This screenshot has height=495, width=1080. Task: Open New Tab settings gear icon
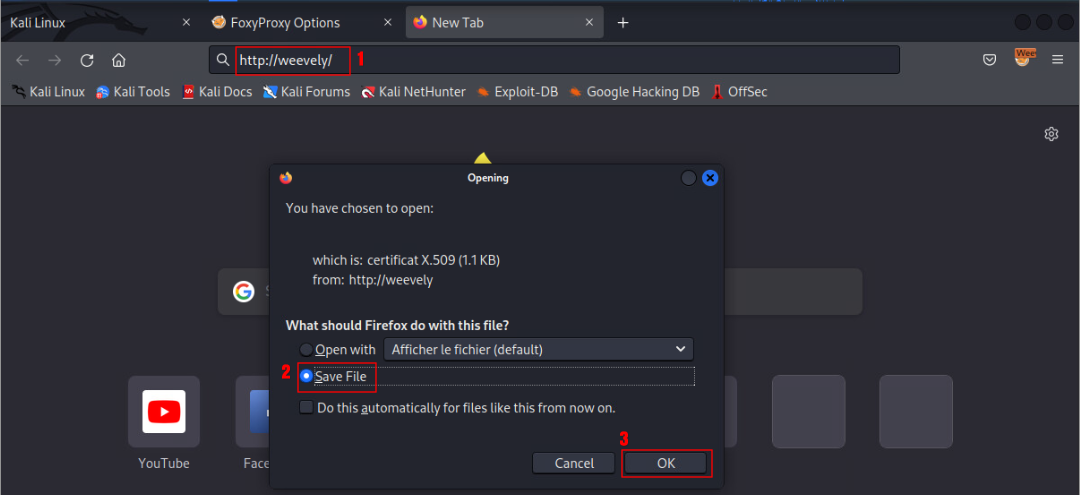[1051, 134]
